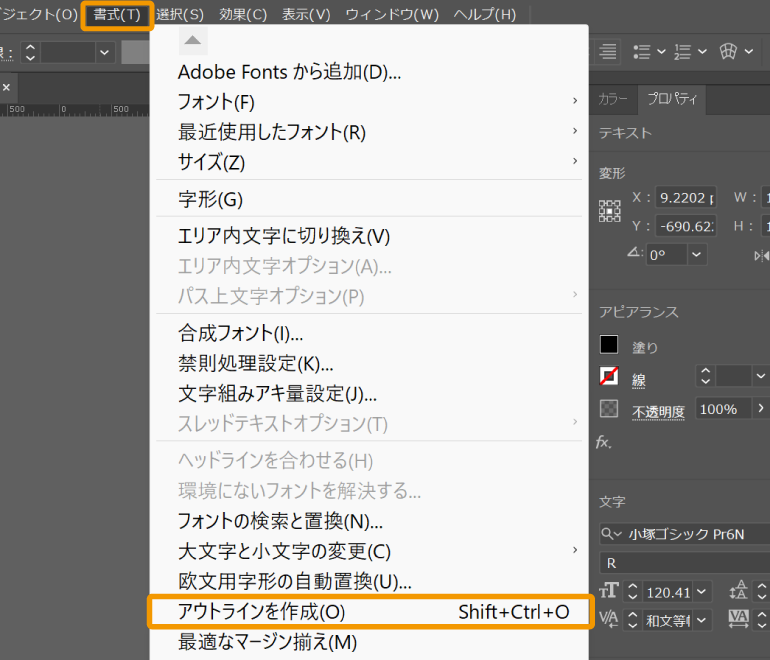770x660 pixels.
Task: Open the font search magnifier dropdown
Action: coord(611,534)
